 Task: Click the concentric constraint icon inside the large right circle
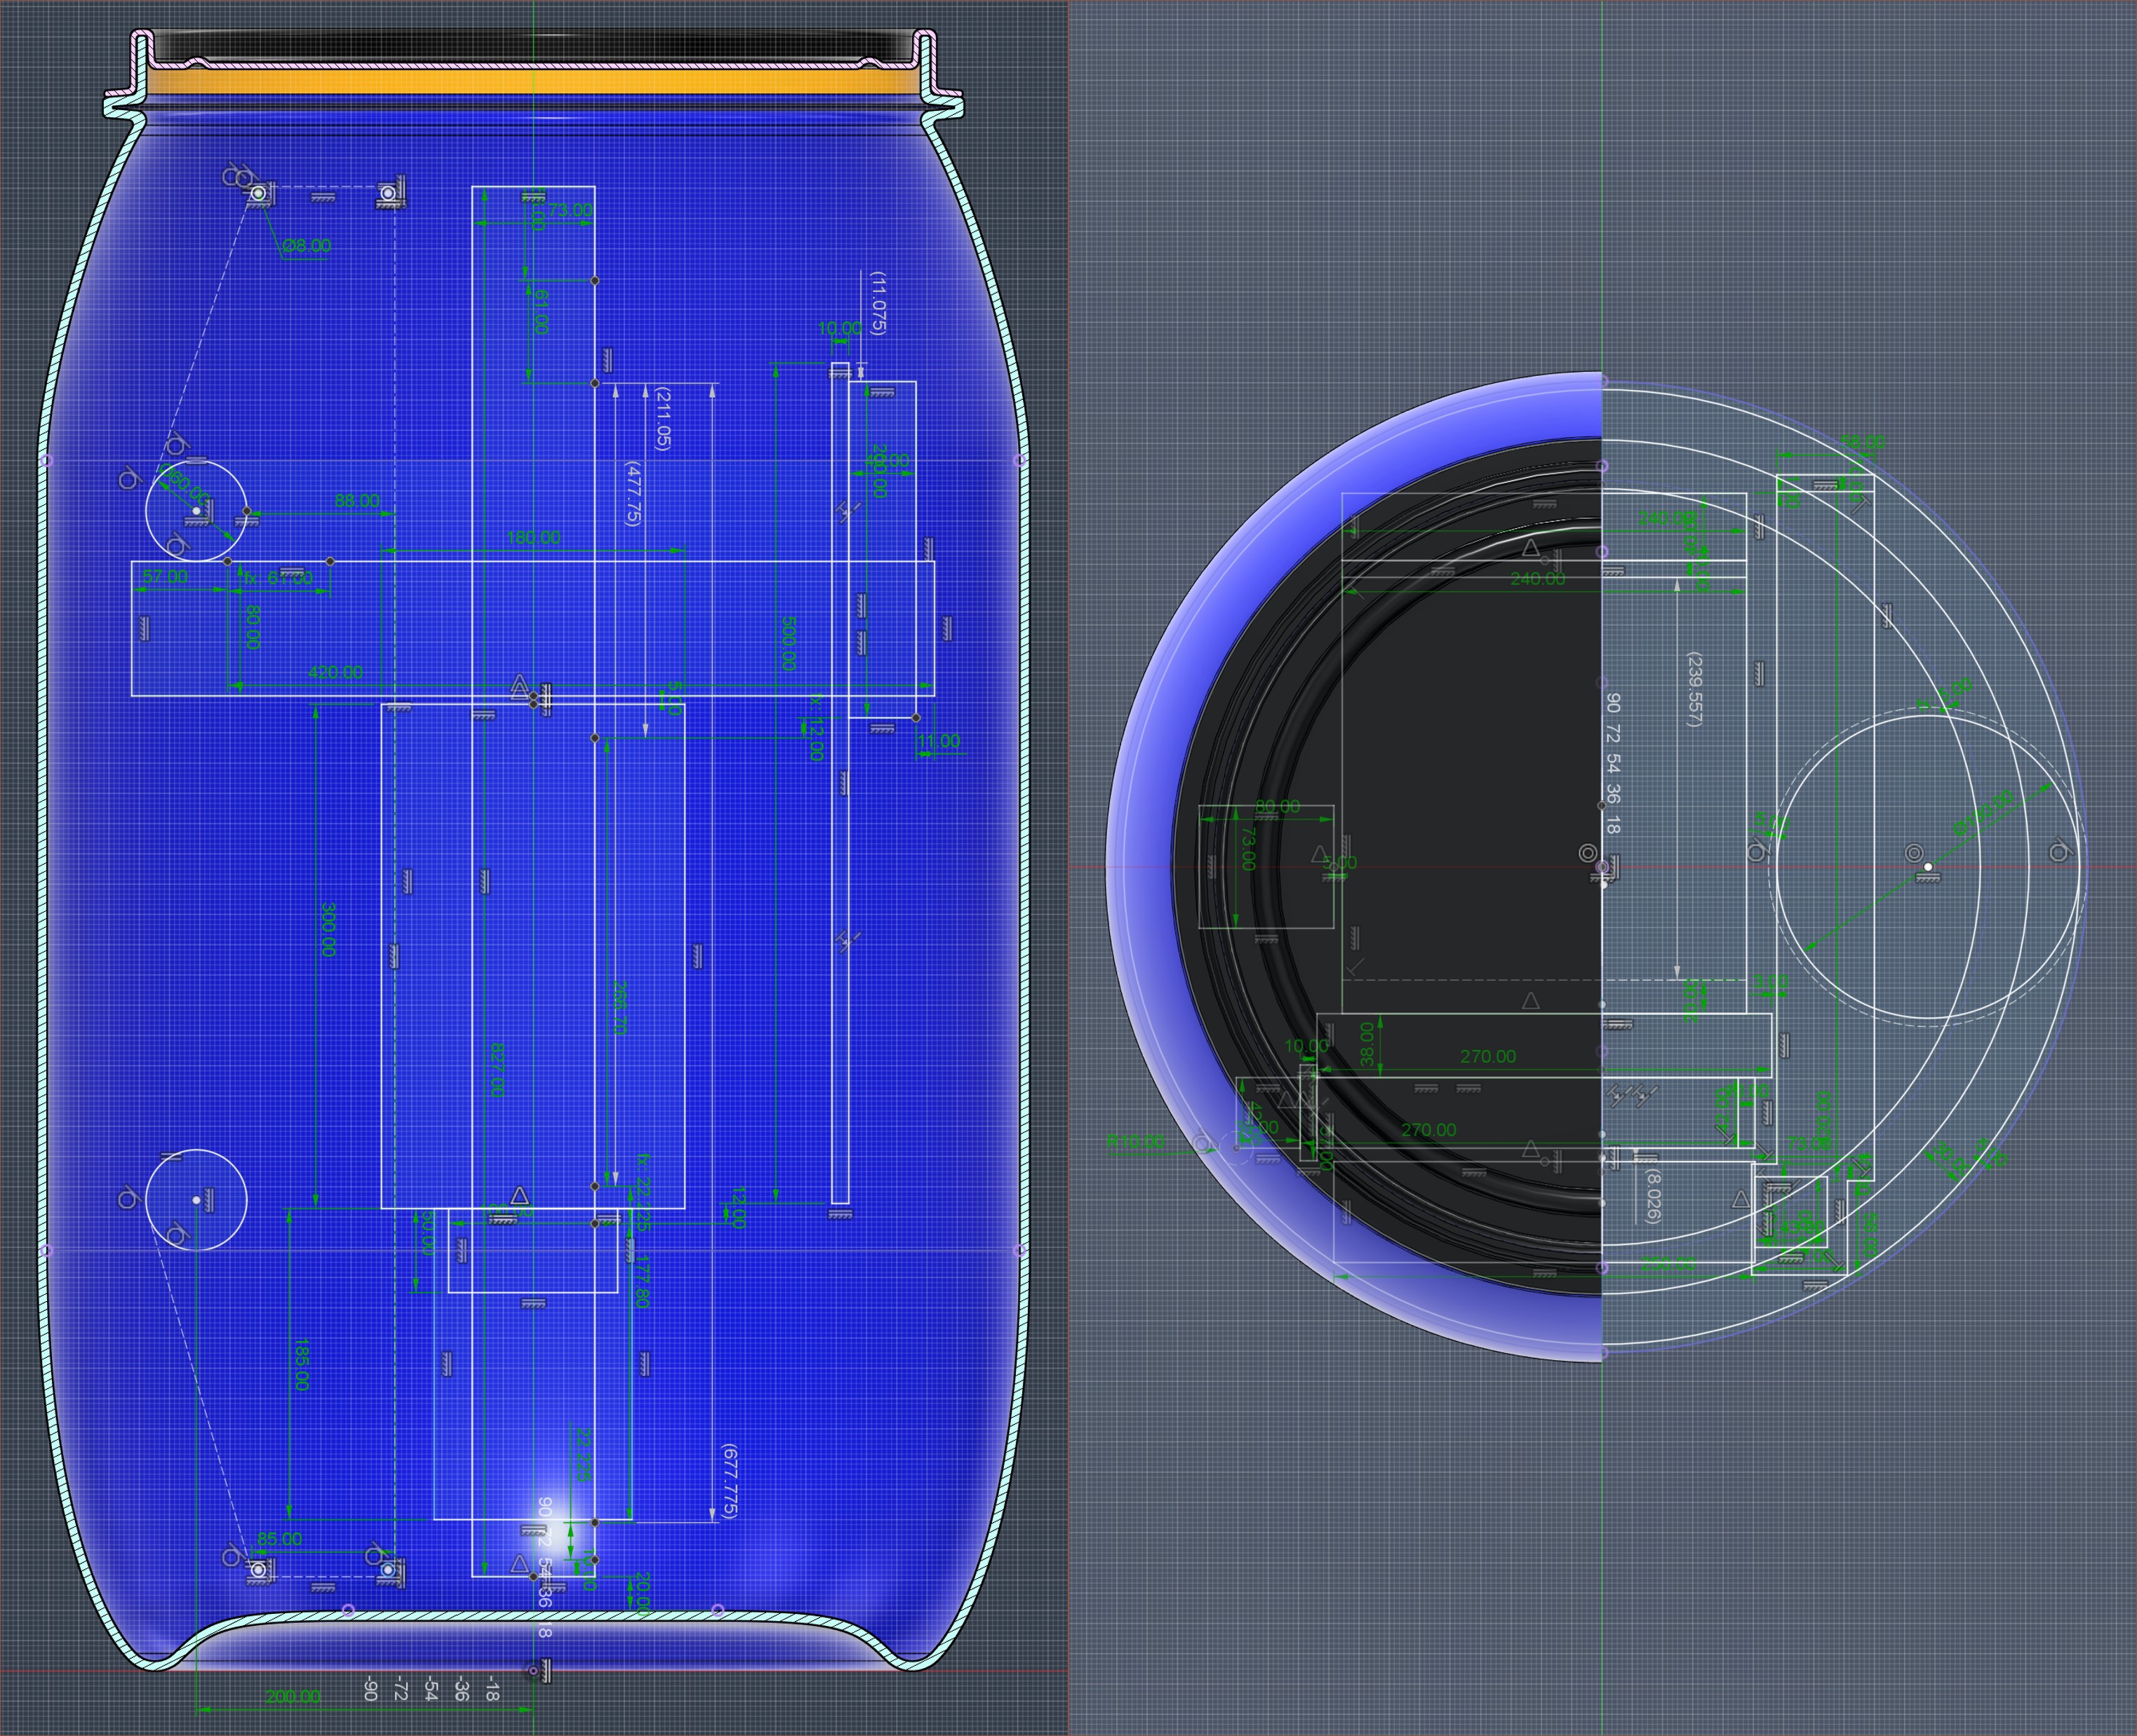click(1914, 853)
